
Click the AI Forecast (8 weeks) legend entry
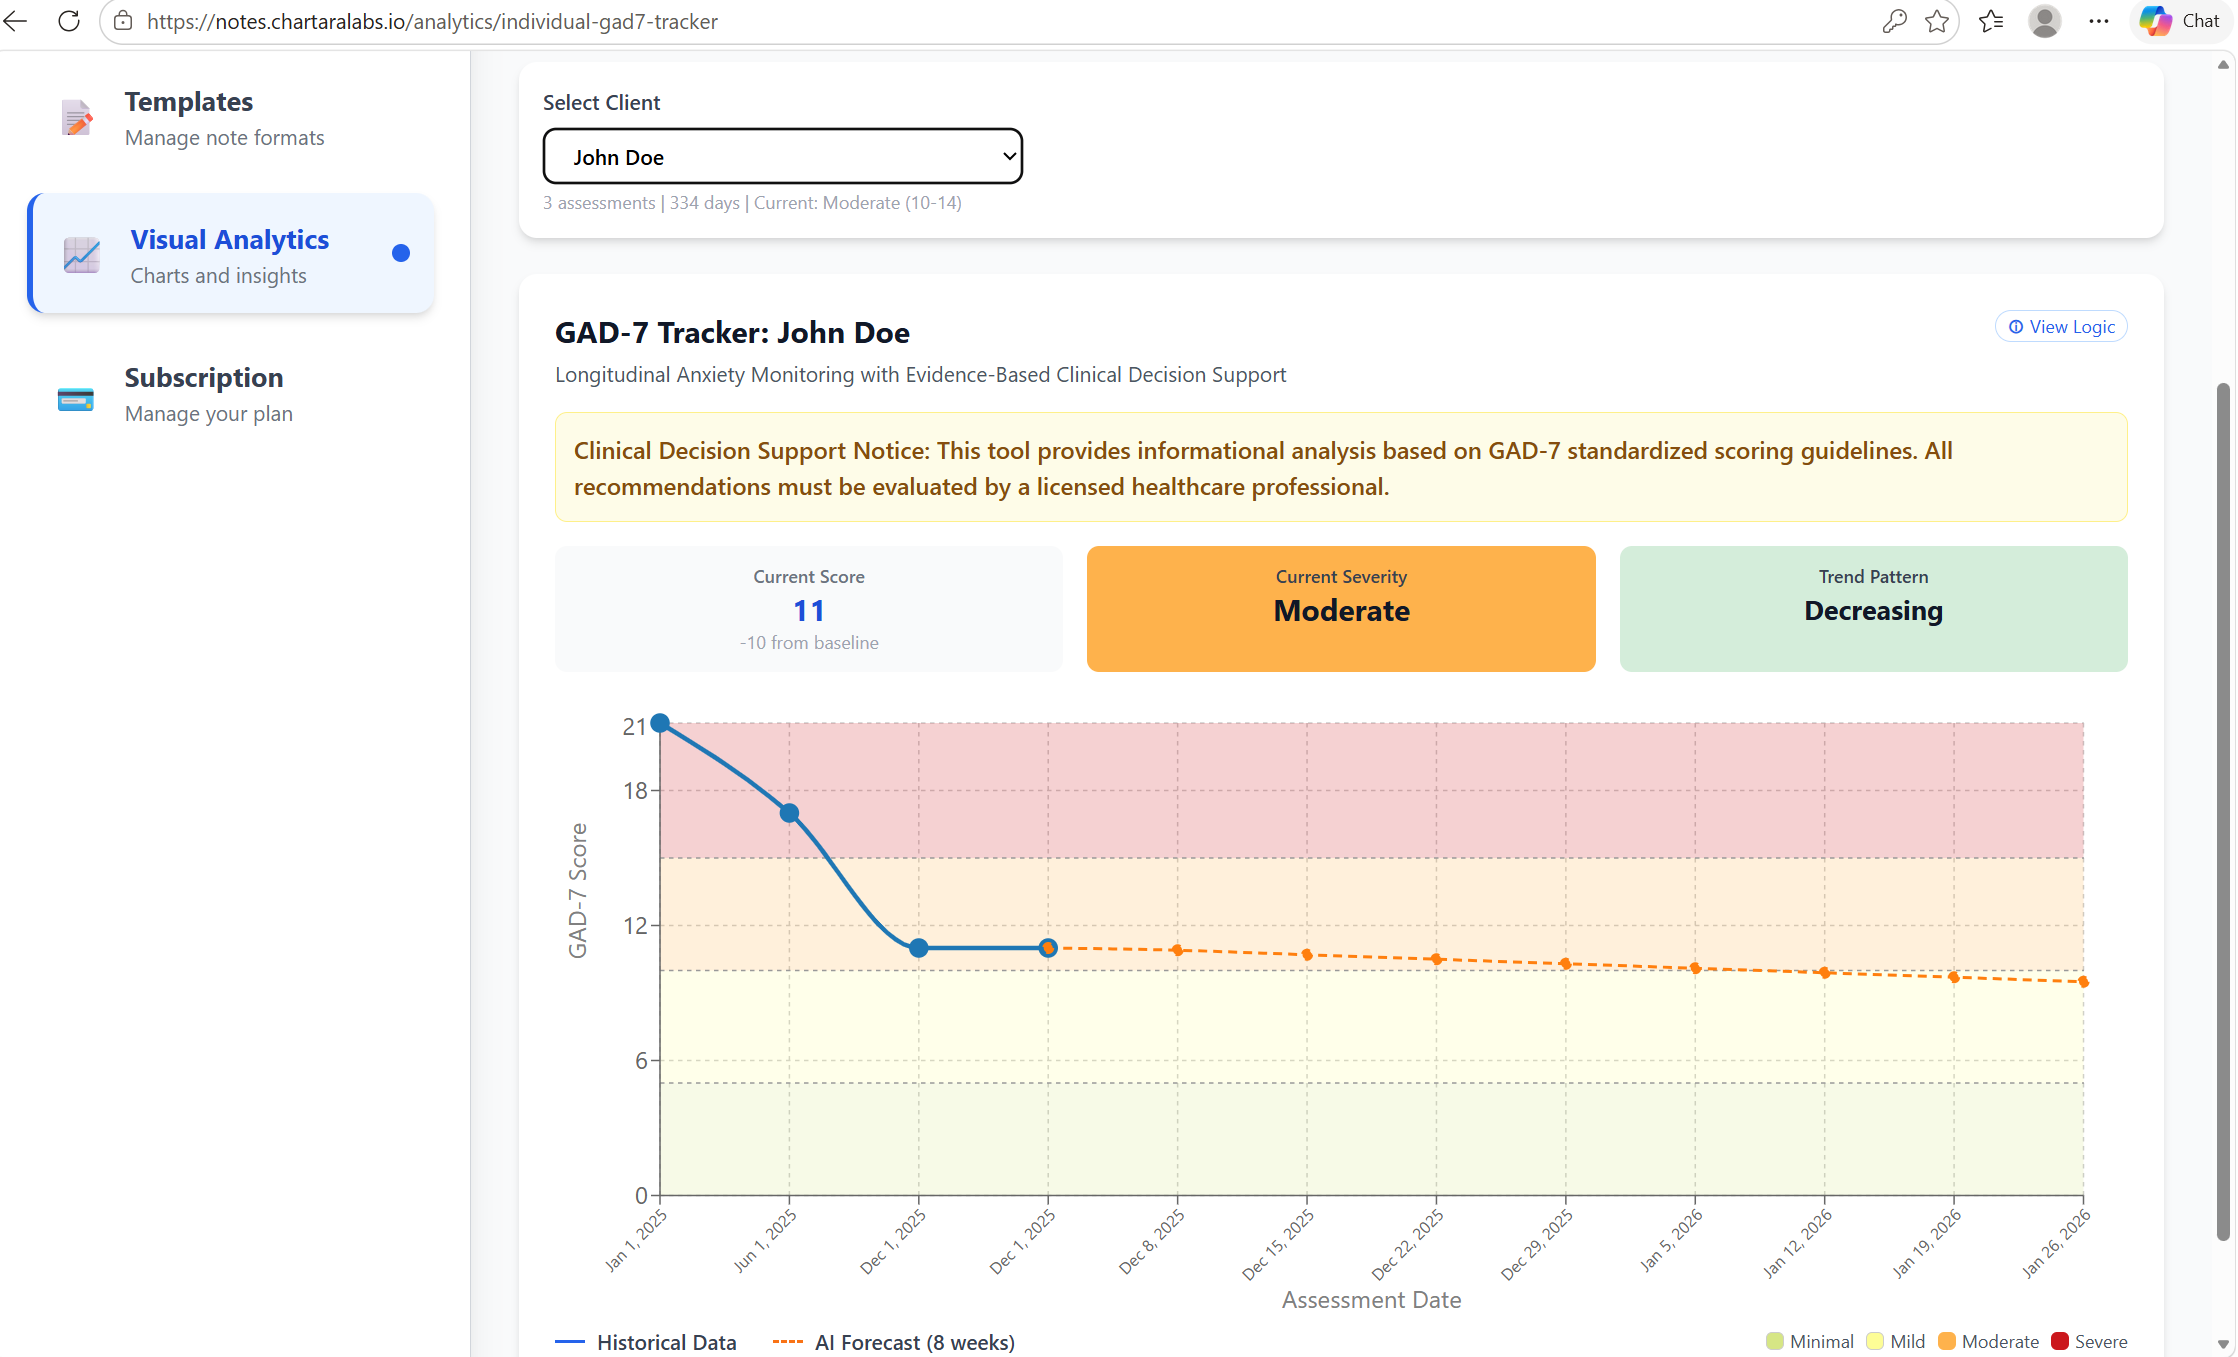tap(894, 1342)
